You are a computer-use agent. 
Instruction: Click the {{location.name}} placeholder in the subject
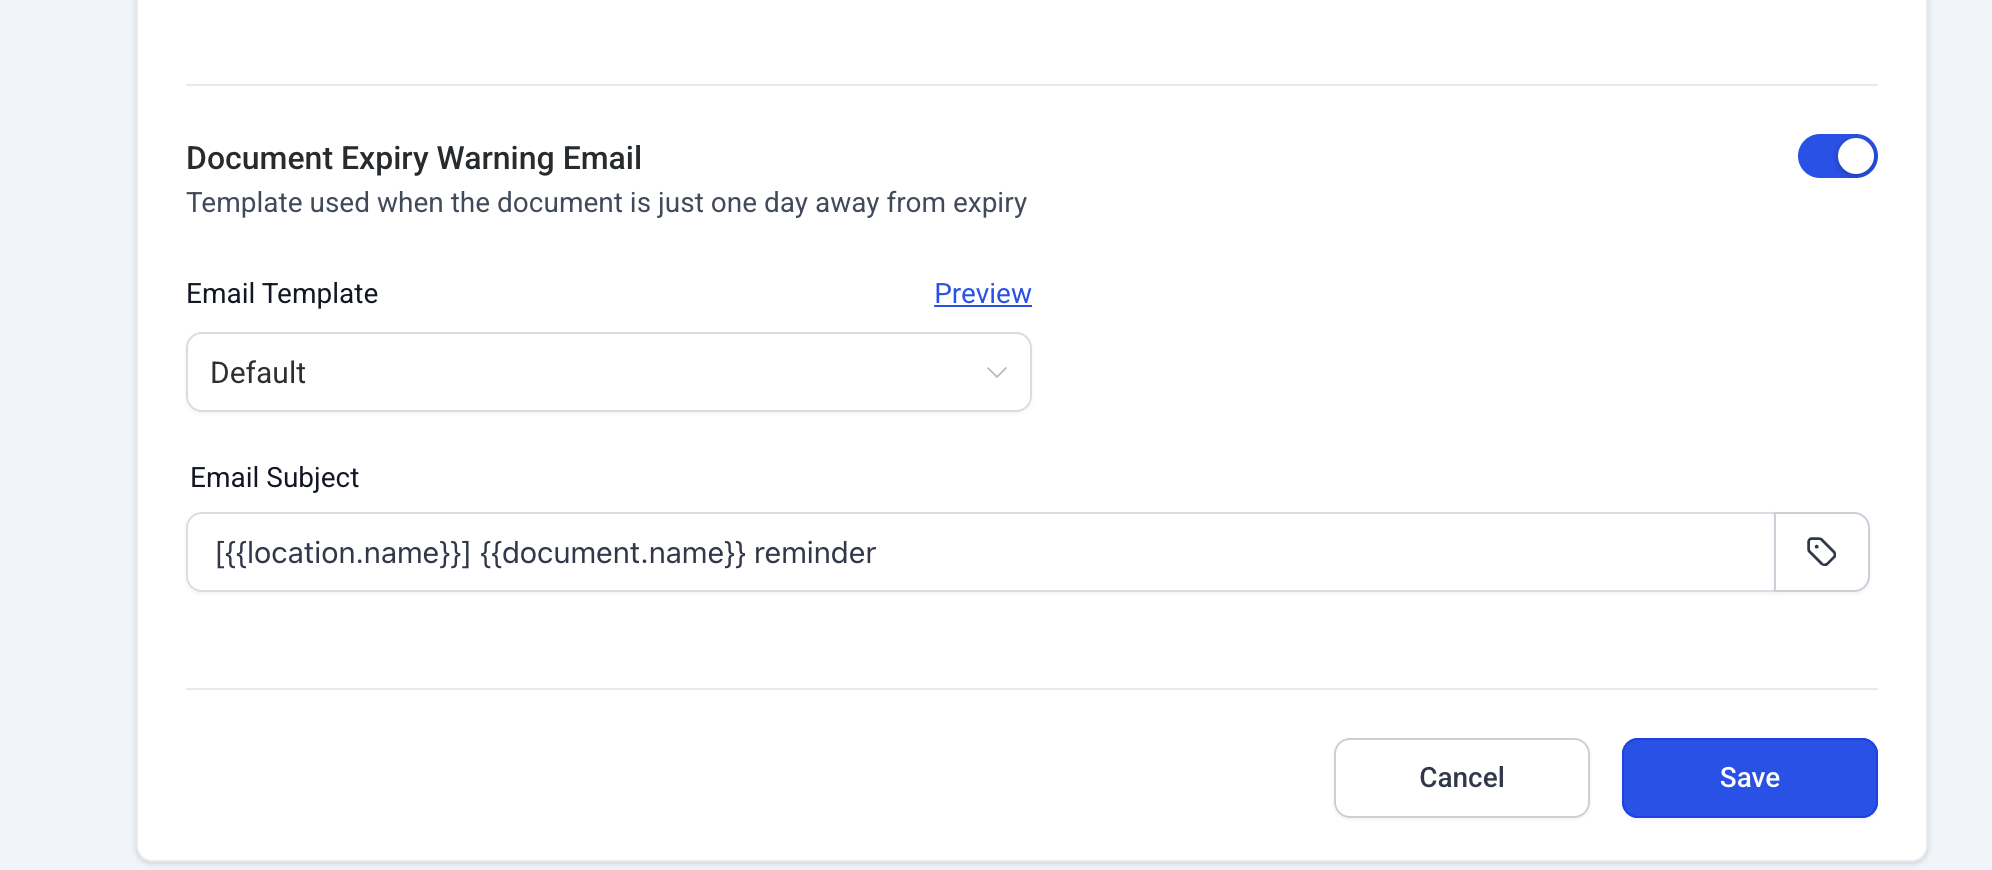coord(345,553)
